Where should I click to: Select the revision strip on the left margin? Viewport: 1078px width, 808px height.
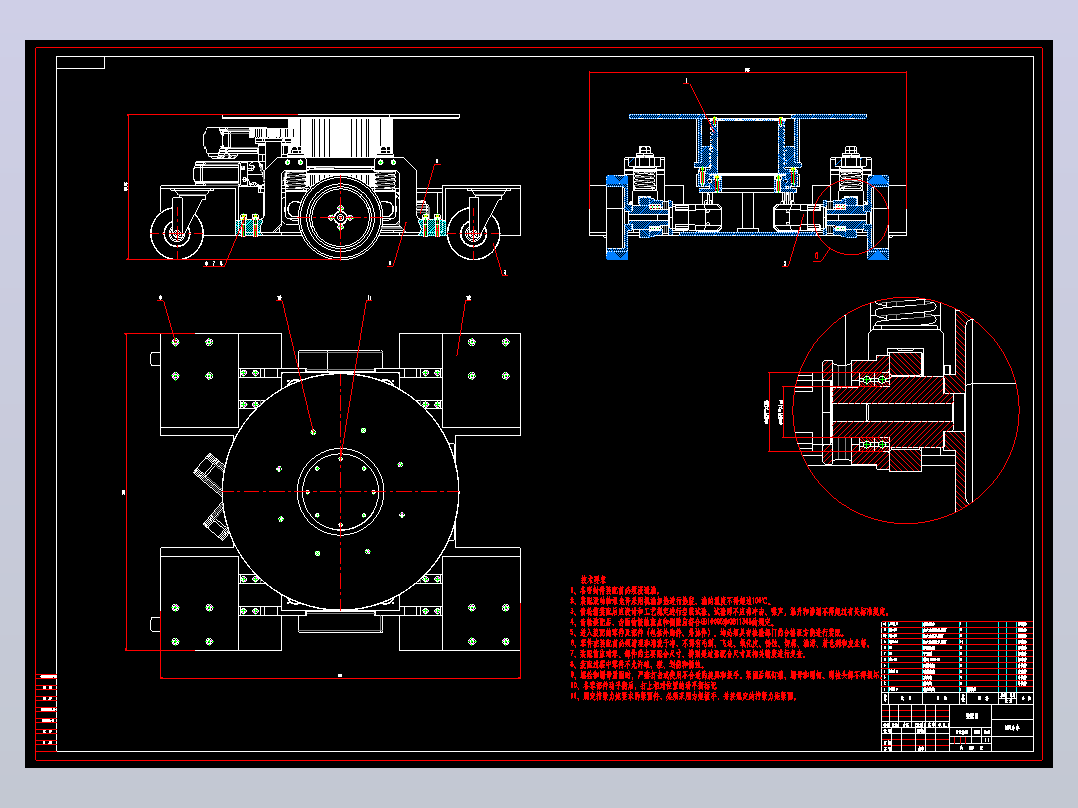46,712
